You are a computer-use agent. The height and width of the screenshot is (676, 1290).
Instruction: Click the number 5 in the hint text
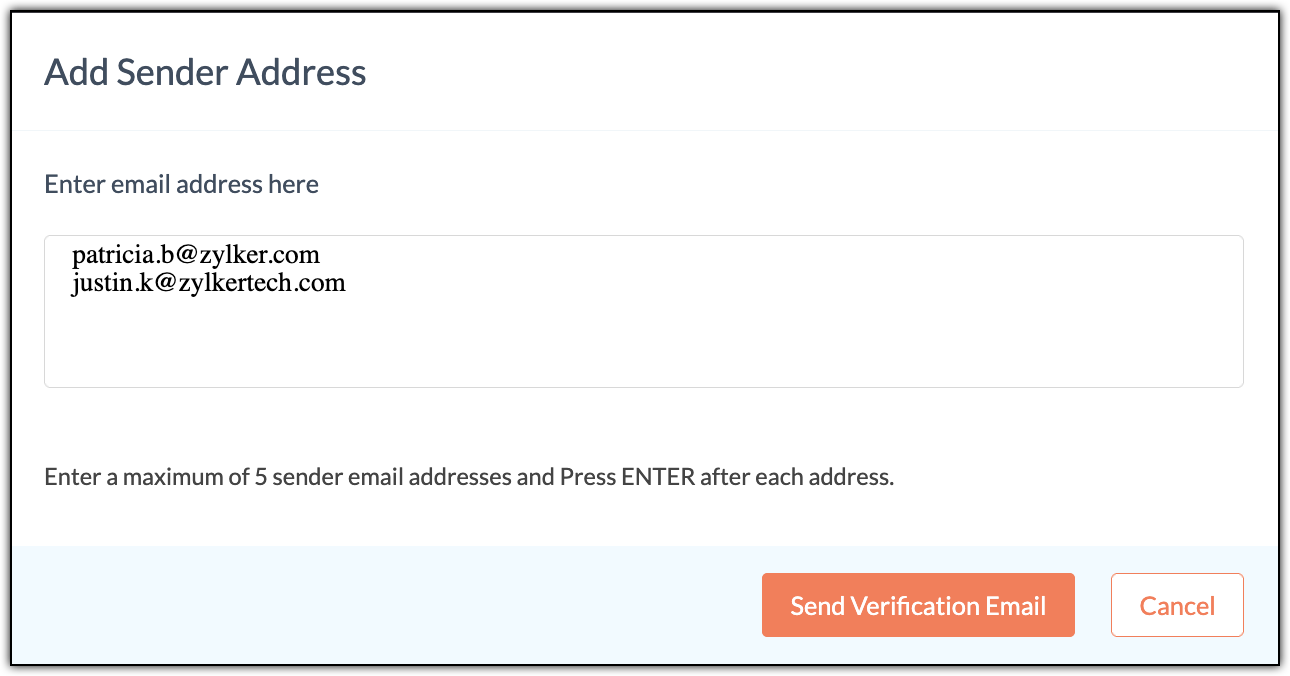(x=261, y=476)
